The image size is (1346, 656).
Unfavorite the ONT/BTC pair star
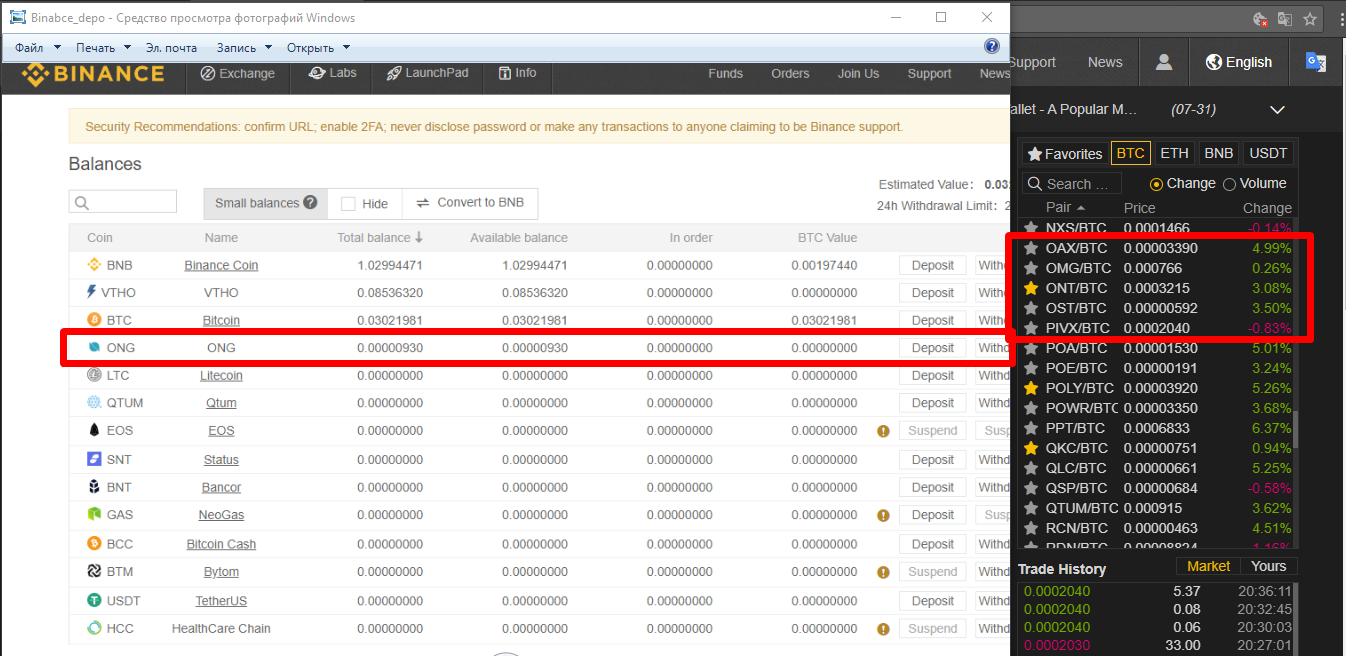click(1031, 287)
